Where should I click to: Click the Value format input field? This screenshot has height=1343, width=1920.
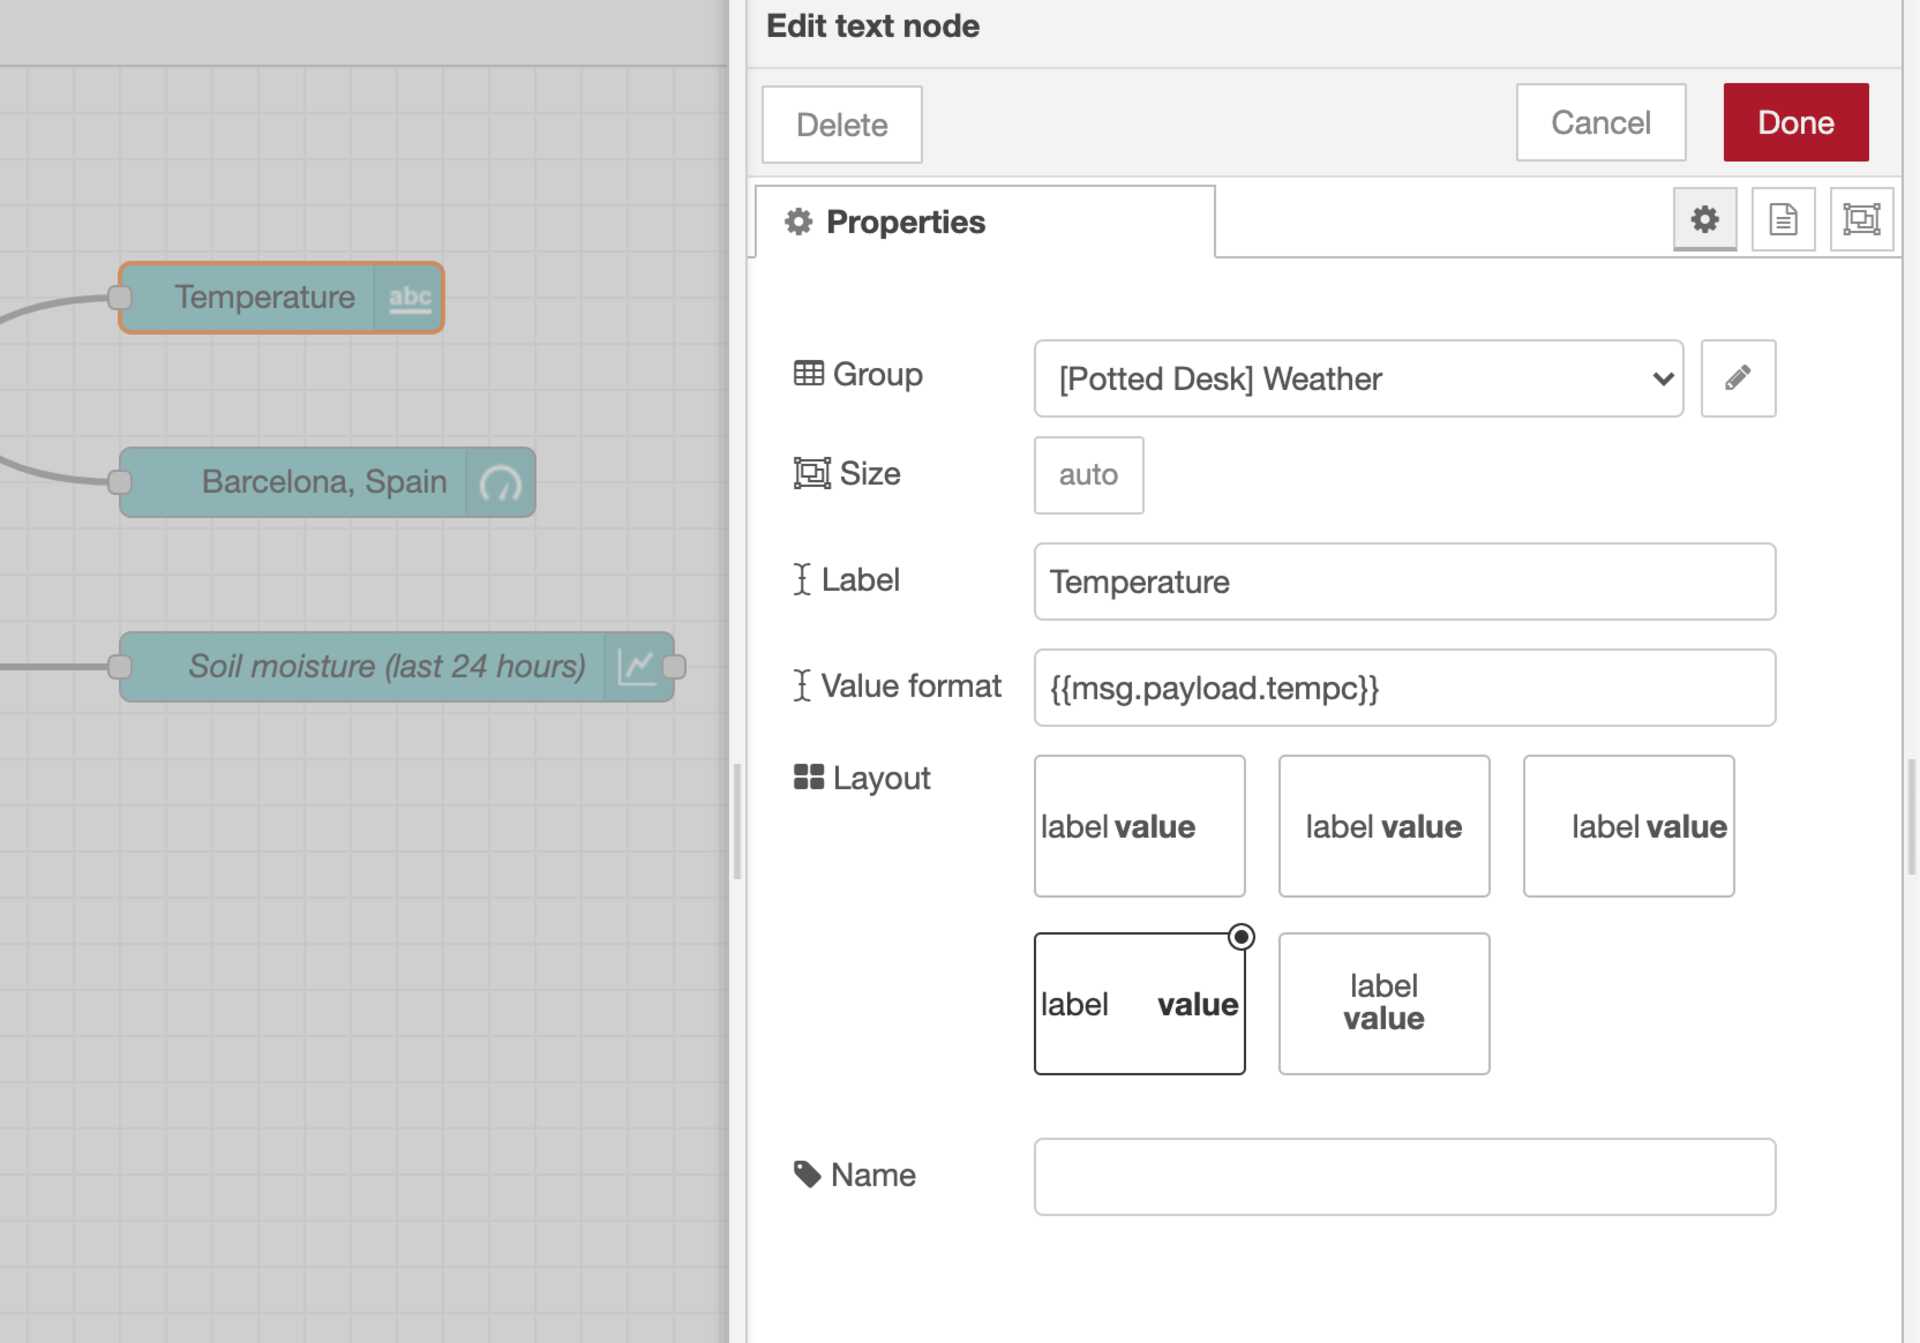pyautogui.click(x=1404, y=687)
